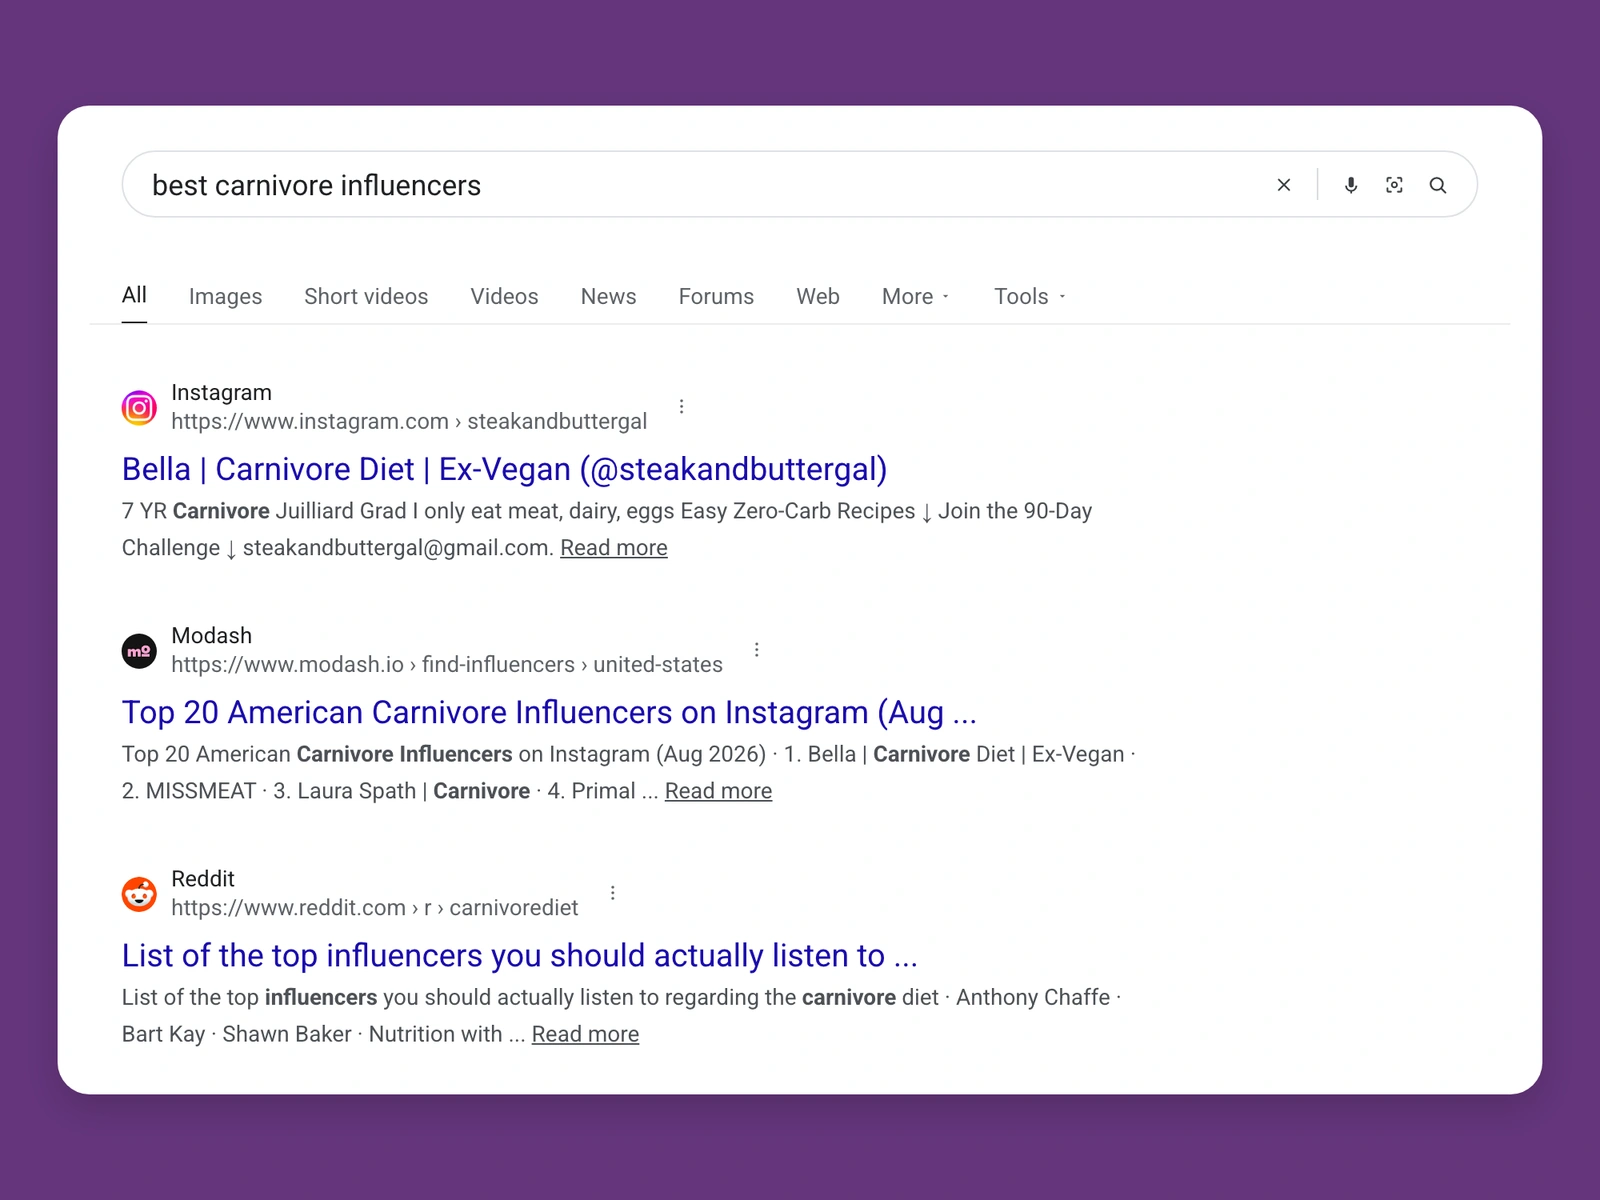Expand the Tools dropdown
This screenshot has height=1200, width=1600.
click(x=1030, y=296)
